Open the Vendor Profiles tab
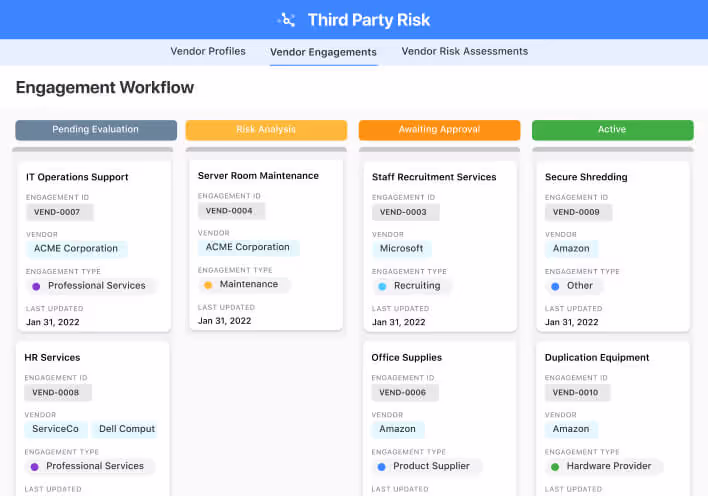Image resolution: width=708 pixels, height=496 pixels. (x=208, y=52)
